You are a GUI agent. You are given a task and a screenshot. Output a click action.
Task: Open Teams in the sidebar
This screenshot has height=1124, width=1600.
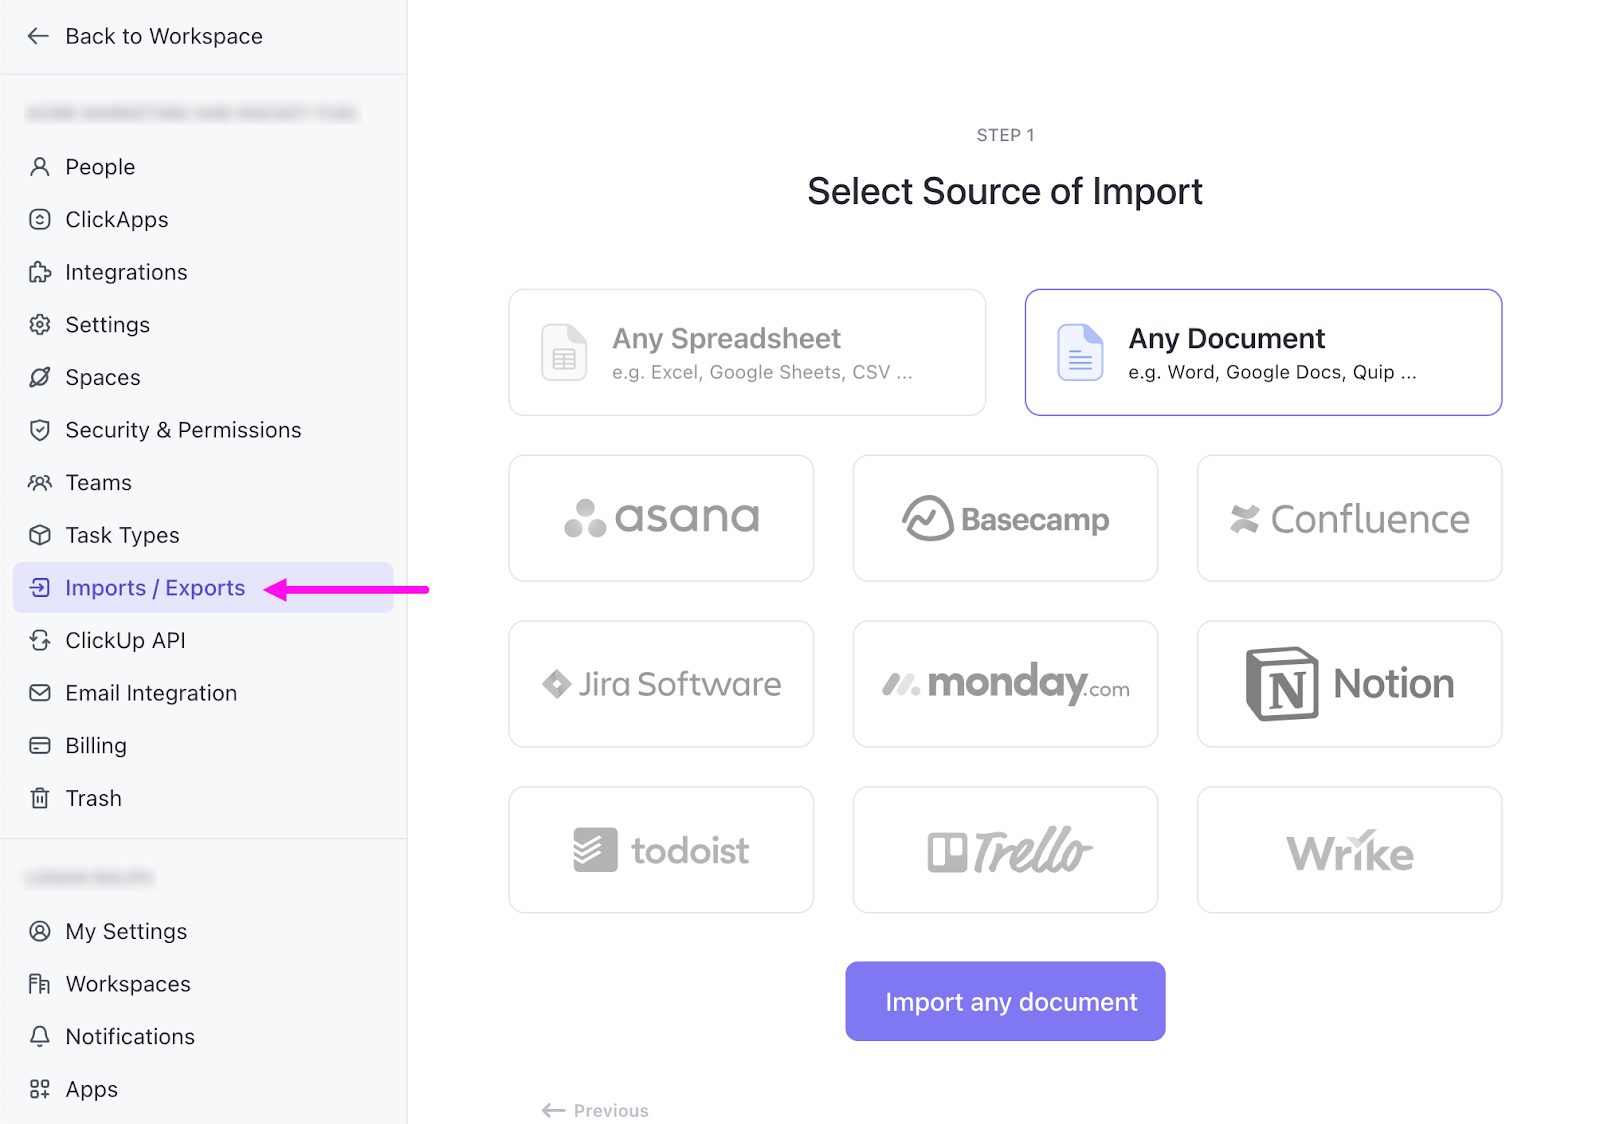98,483
